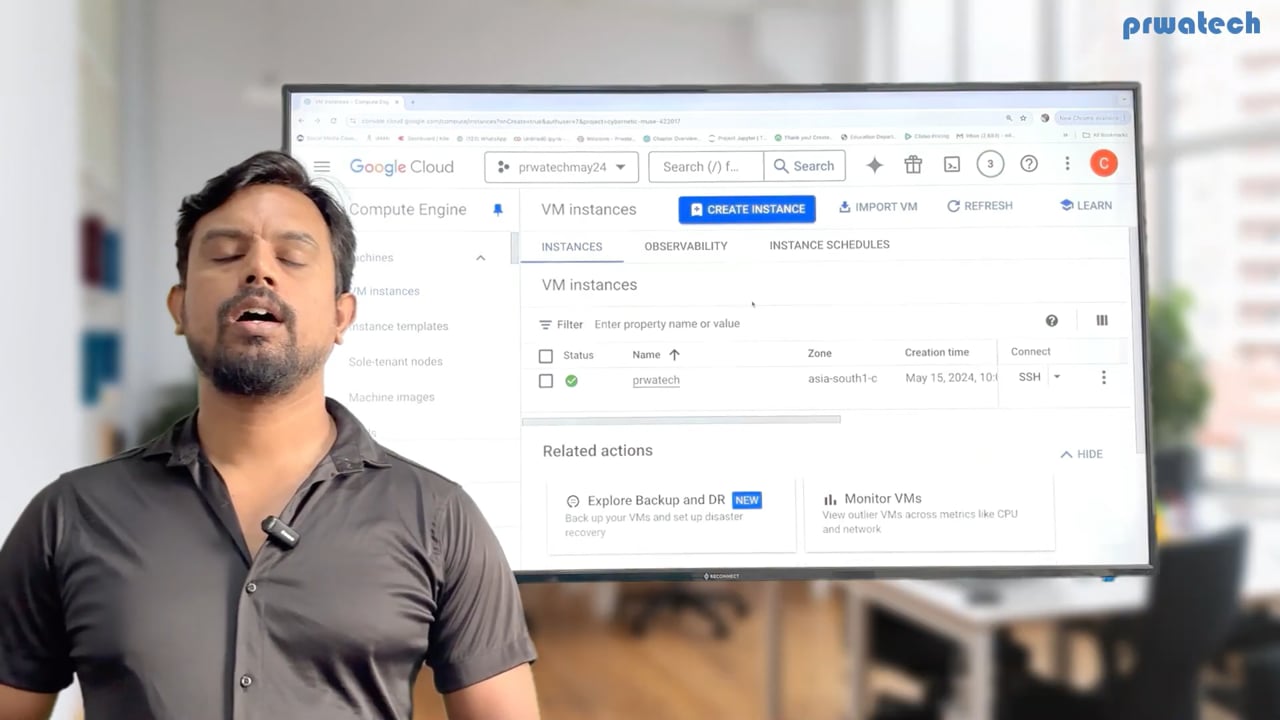
Task: Open filter help question mark icon
Action: (x=1051, y=321)
